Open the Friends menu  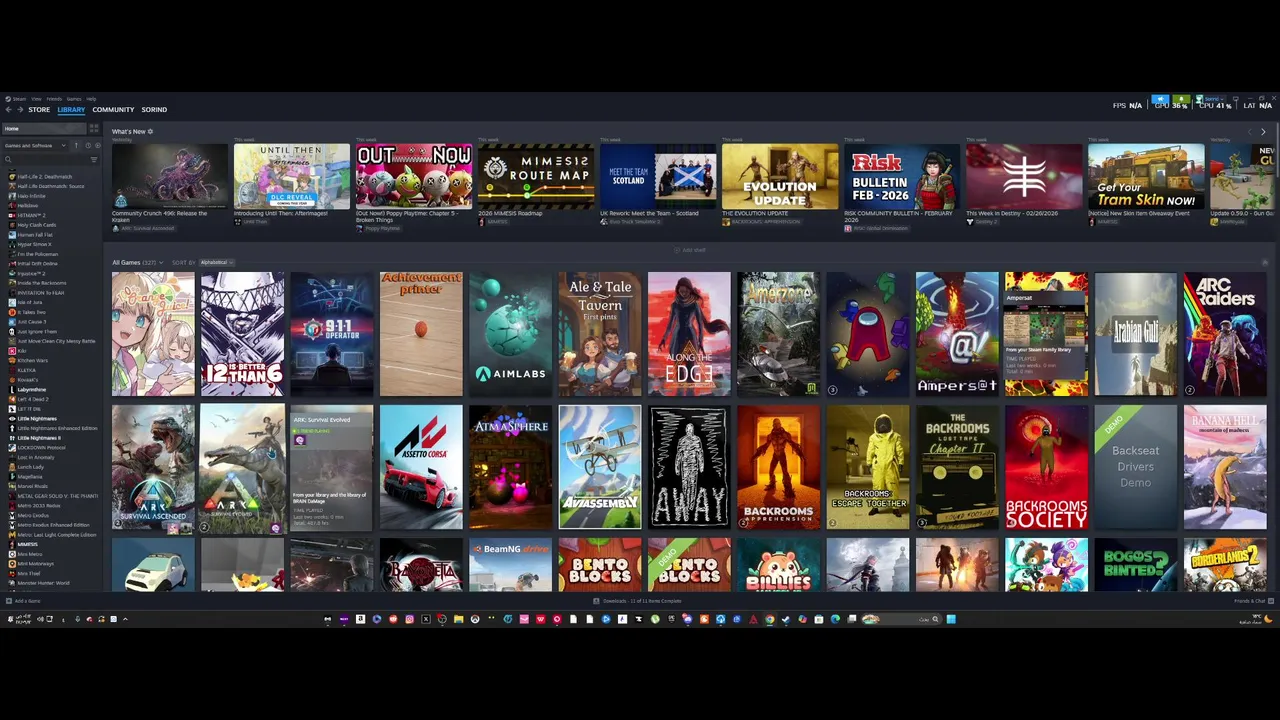coord(54,99)
